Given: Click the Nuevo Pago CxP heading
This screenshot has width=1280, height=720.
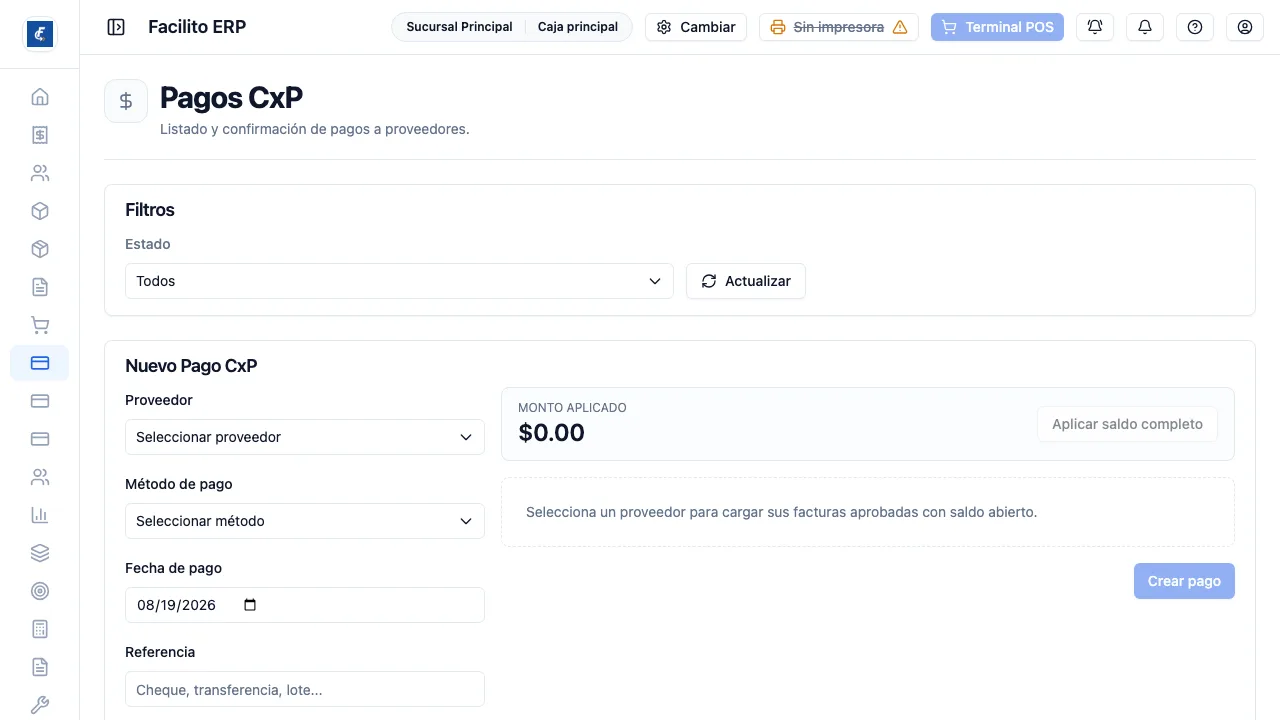Looking at the screenshot, I should point(191,366).
